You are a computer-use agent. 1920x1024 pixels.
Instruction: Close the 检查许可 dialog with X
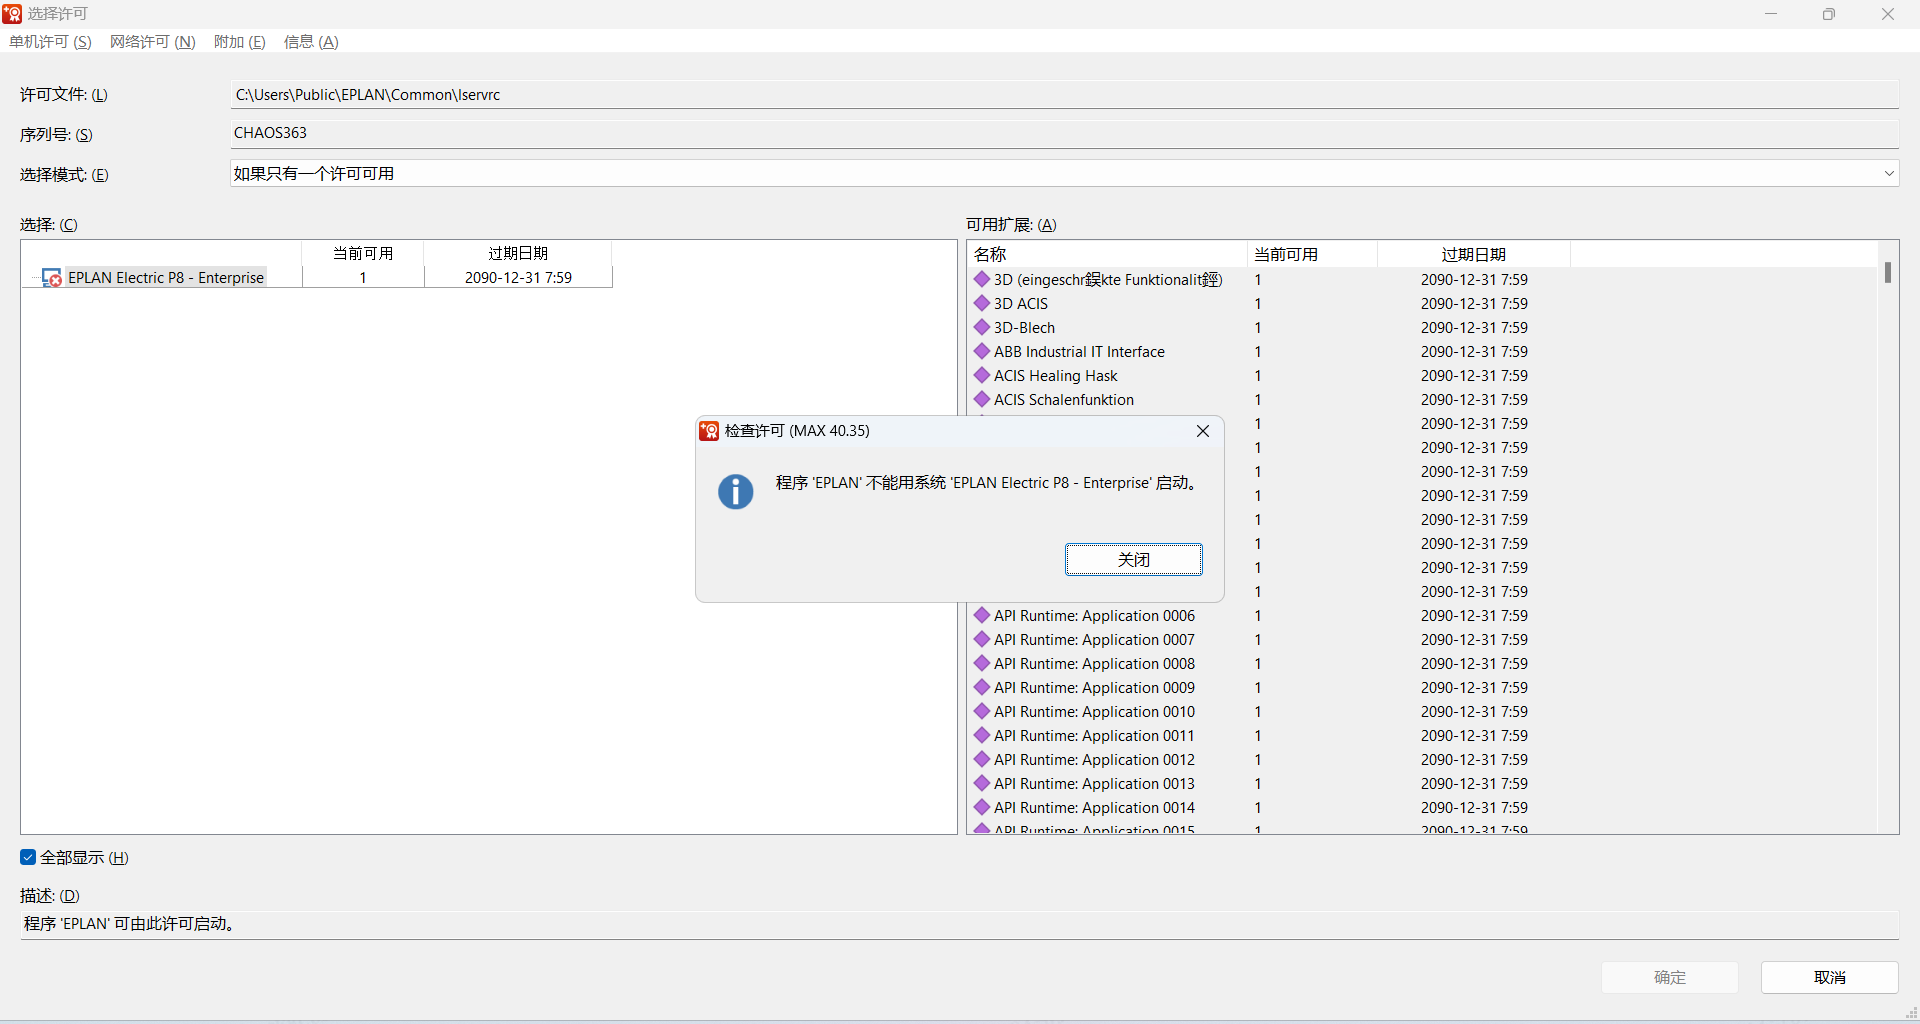coord(1203,431)
